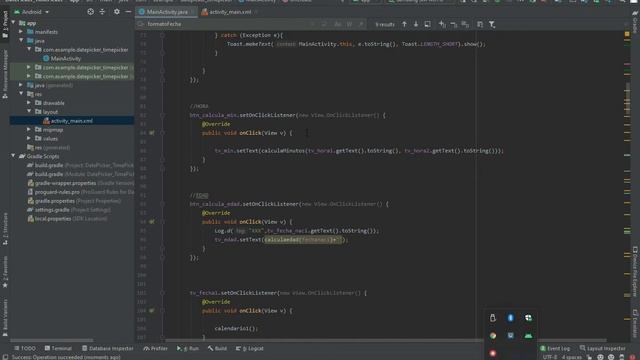Open the Logcat tool window
Screen dimensions: 640x360
[x=249, y=349]
